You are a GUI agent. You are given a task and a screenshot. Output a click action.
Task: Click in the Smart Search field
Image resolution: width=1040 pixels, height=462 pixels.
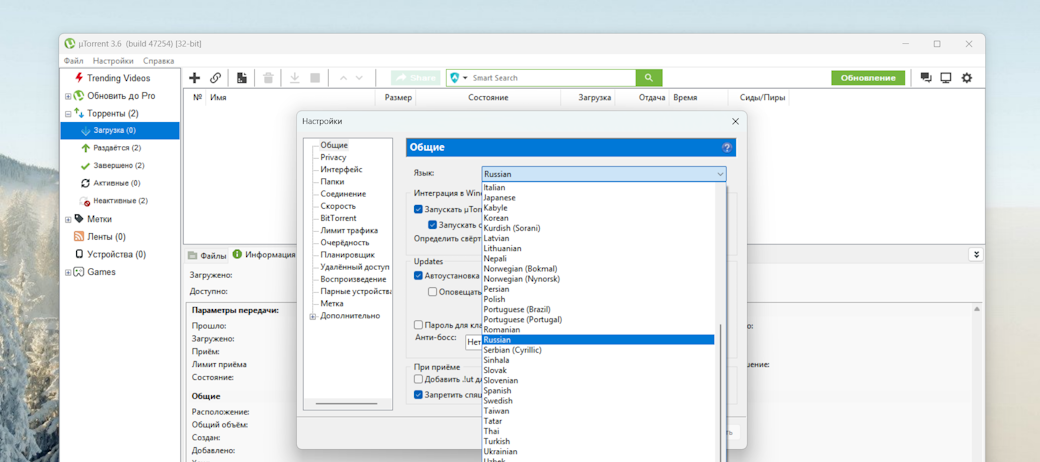(x=552, y=78)
